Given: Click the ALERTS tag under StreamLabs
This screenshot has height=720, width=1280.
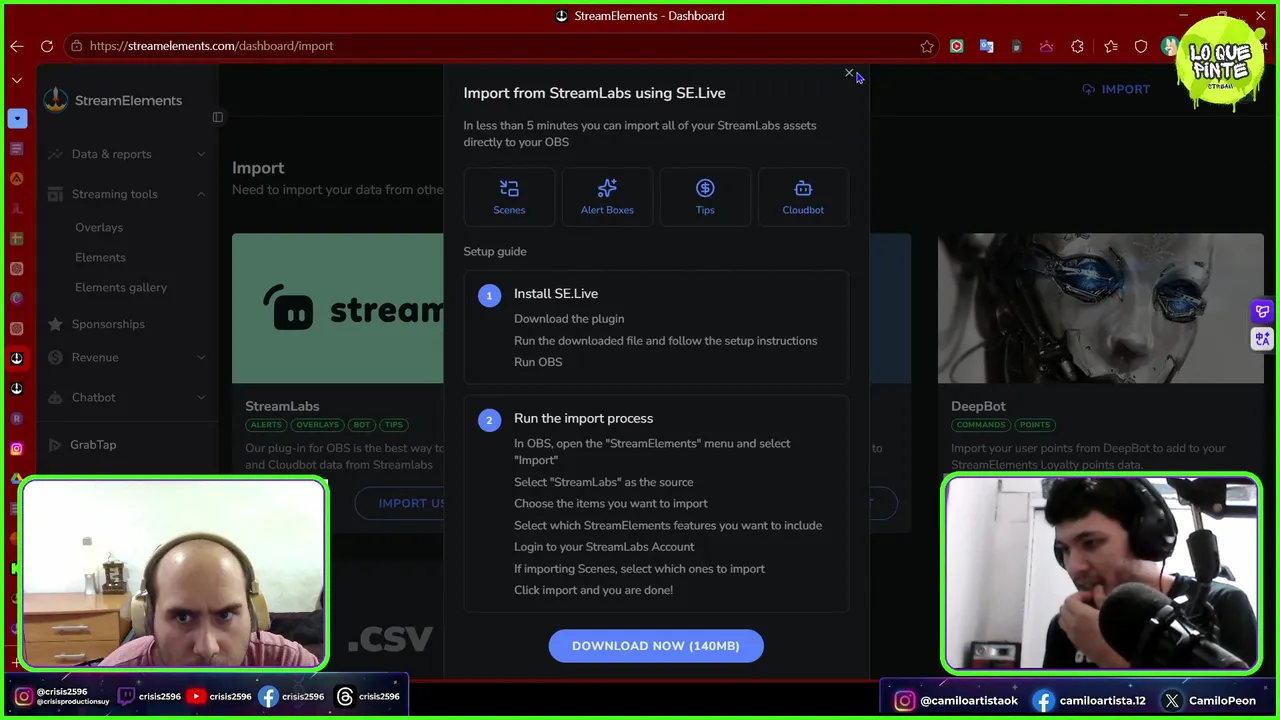Looking at the screenshot, I should pos(266,425).
